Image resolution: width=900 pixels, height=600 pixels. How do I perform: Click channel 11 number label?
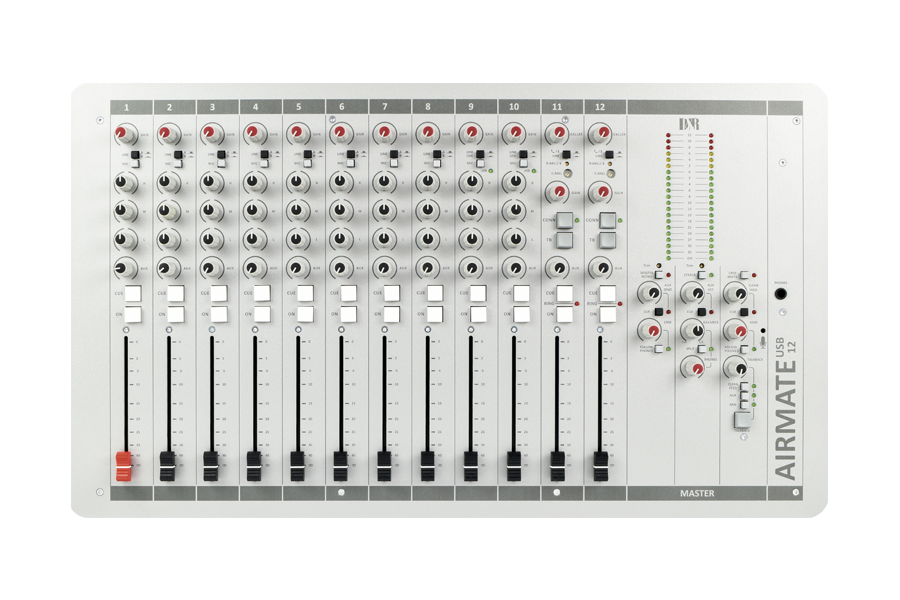557,107
